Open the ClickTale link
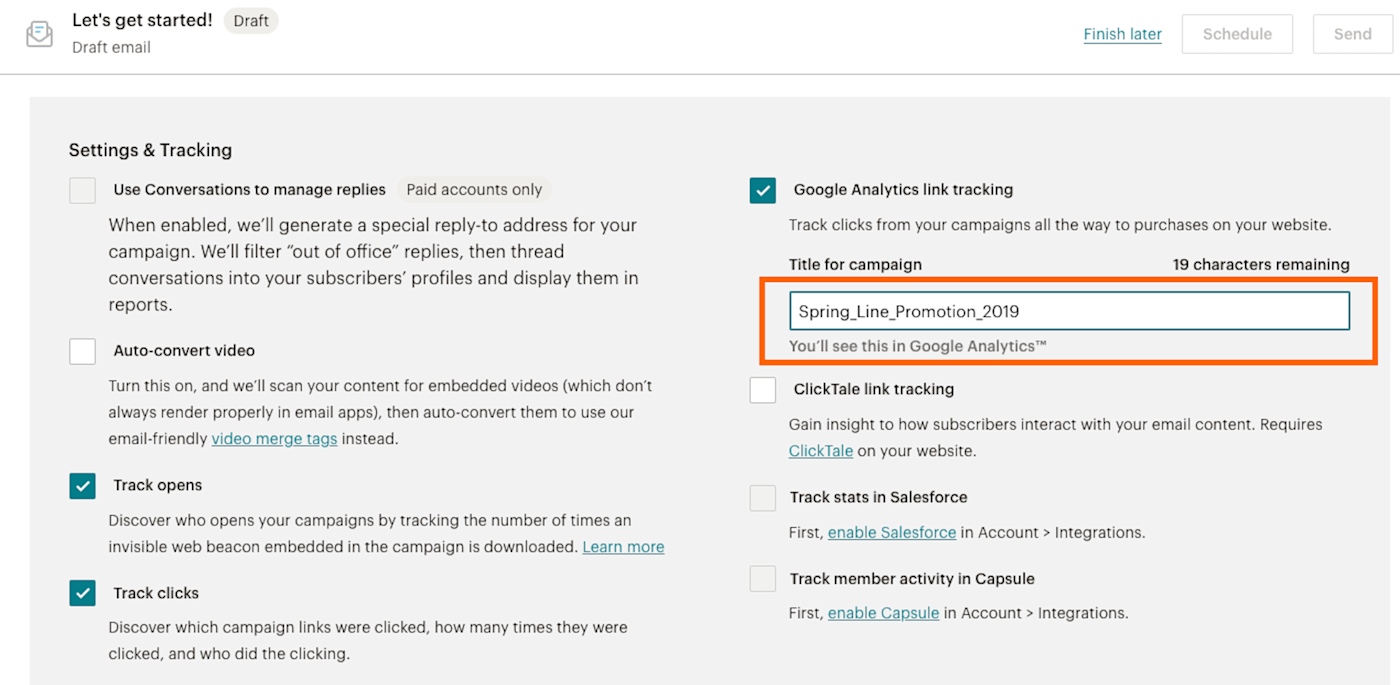This screenshot has width=1400, height=685. point(821,451)
